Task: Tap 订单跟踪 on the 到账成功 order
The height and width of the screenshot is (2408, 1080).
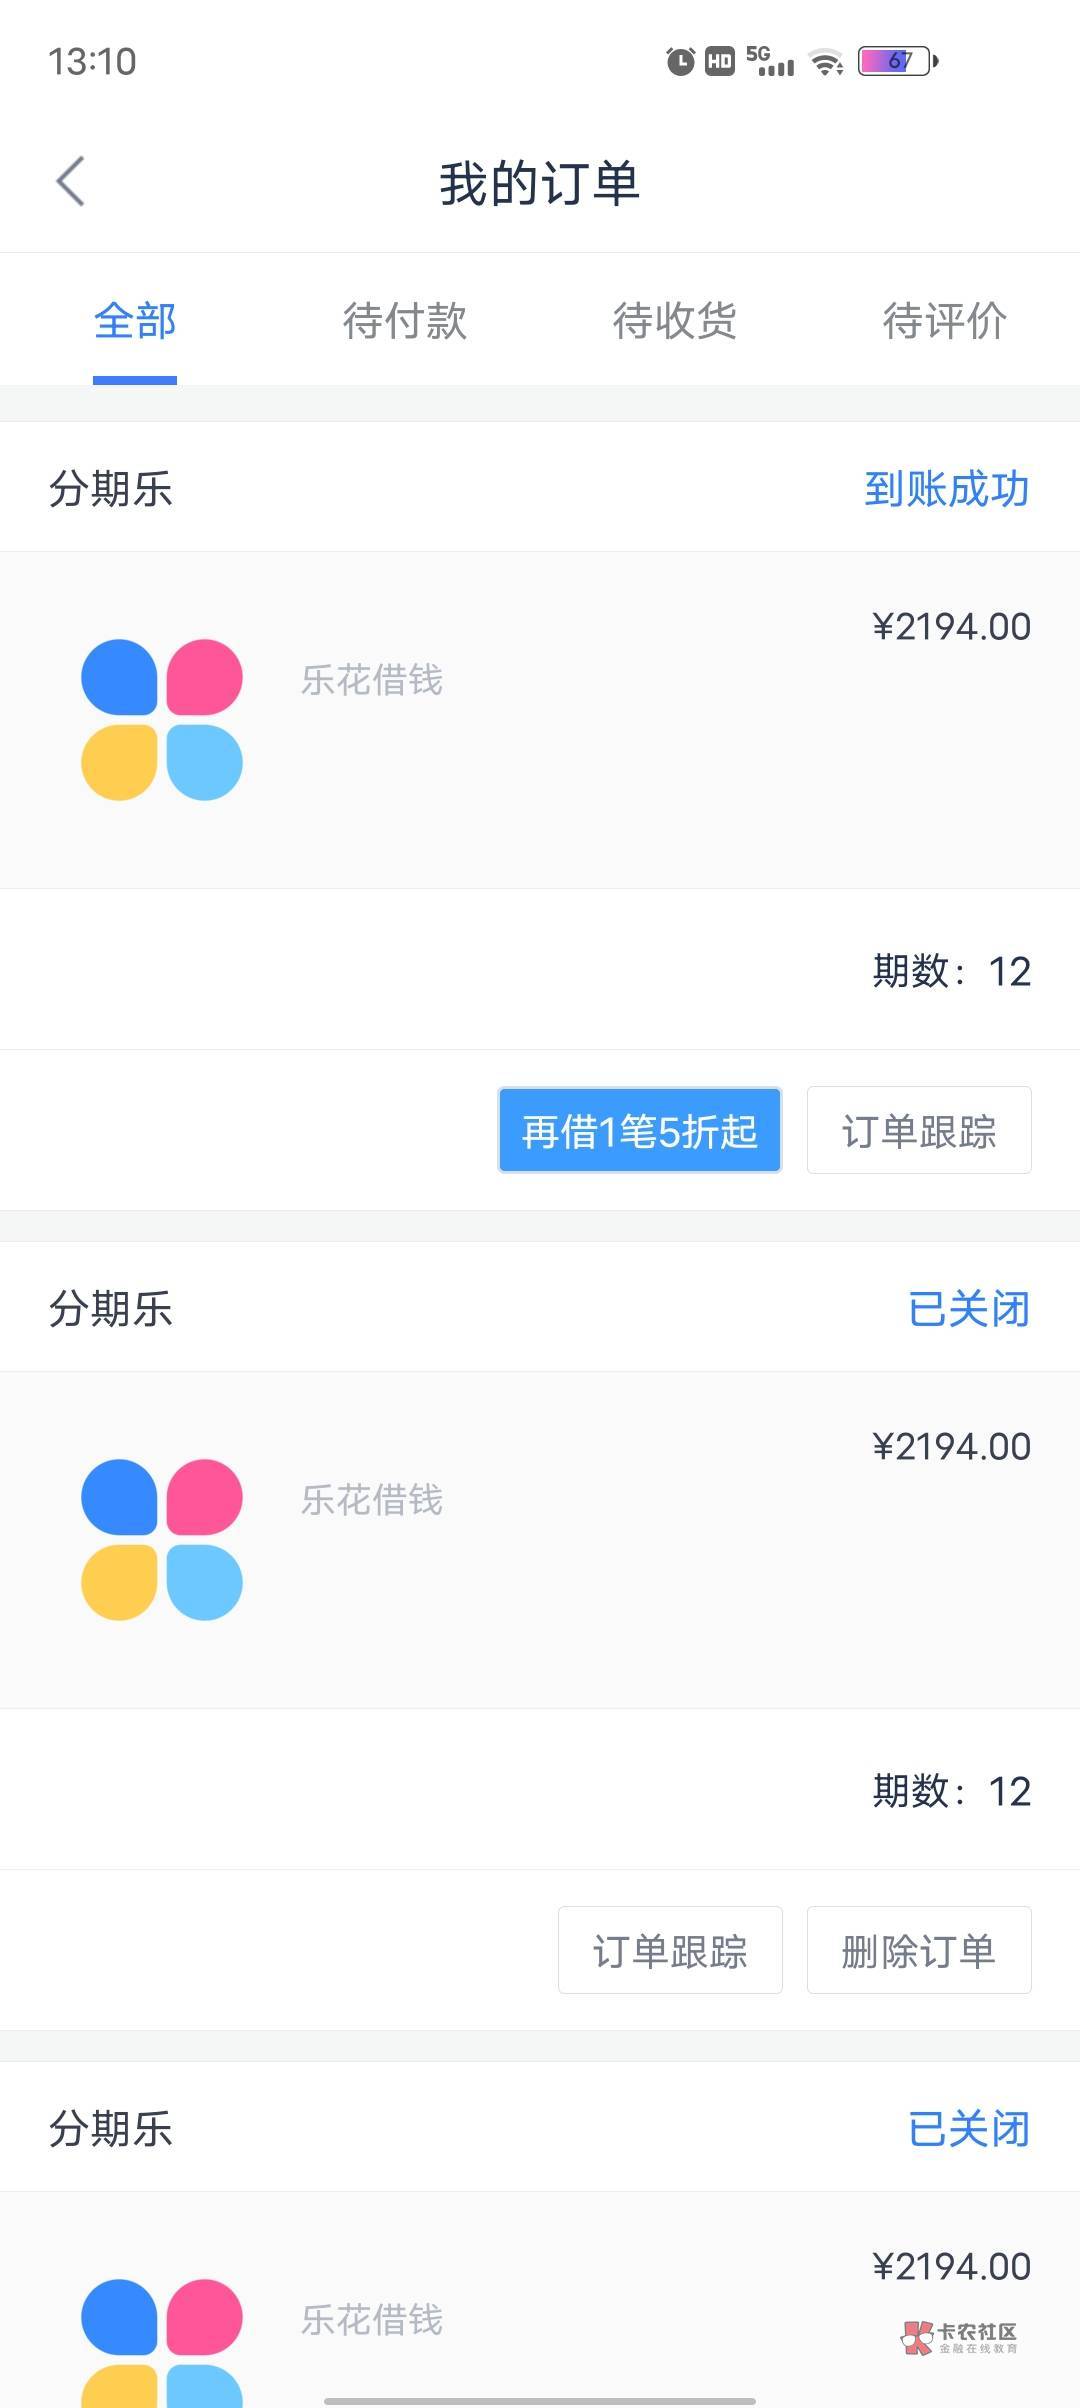Action: [919, 1130]
